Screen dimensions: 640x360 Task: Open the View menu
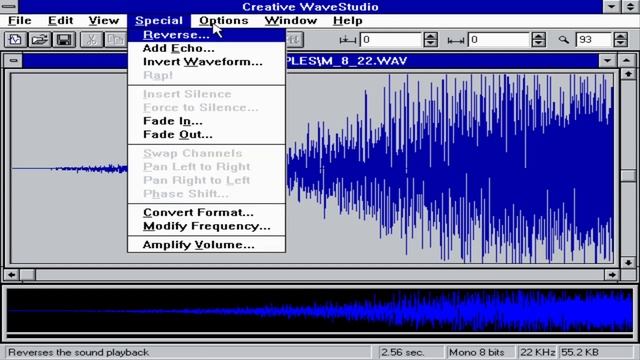click(104, 20)
